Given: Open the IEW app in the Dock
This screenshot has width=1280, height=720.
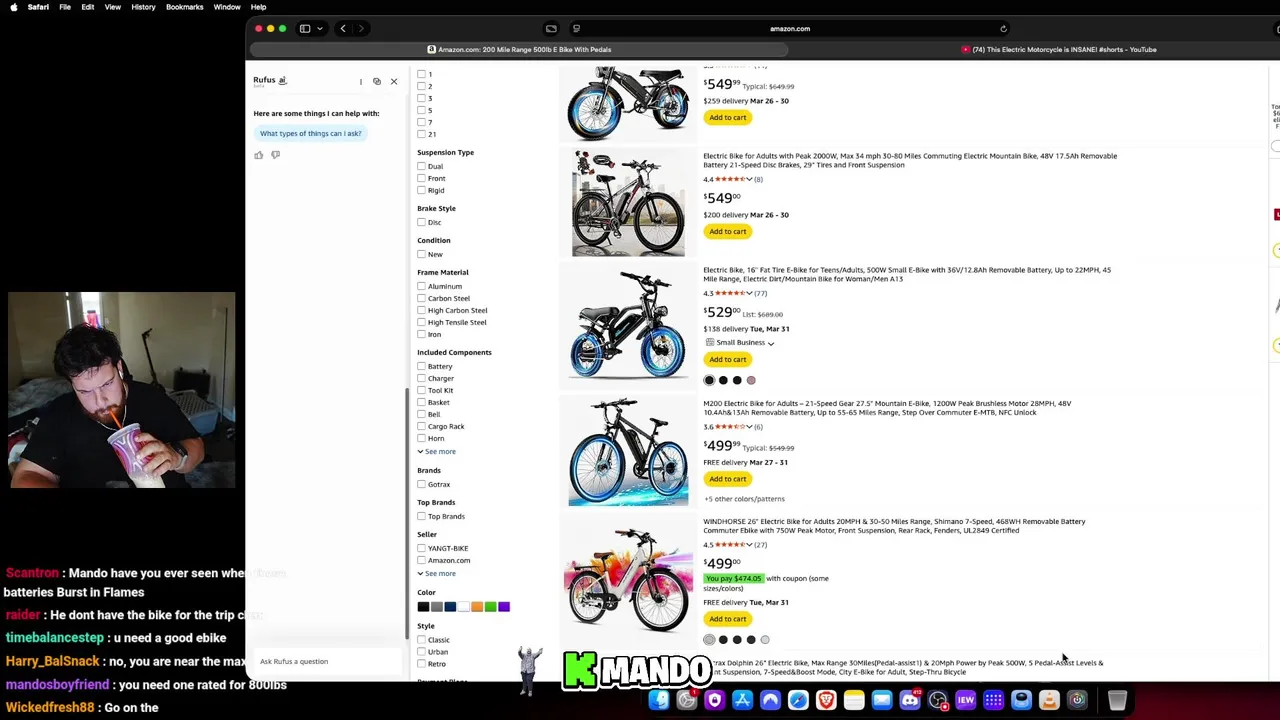Looking at the screenshot, I should (x=966, y=701).
